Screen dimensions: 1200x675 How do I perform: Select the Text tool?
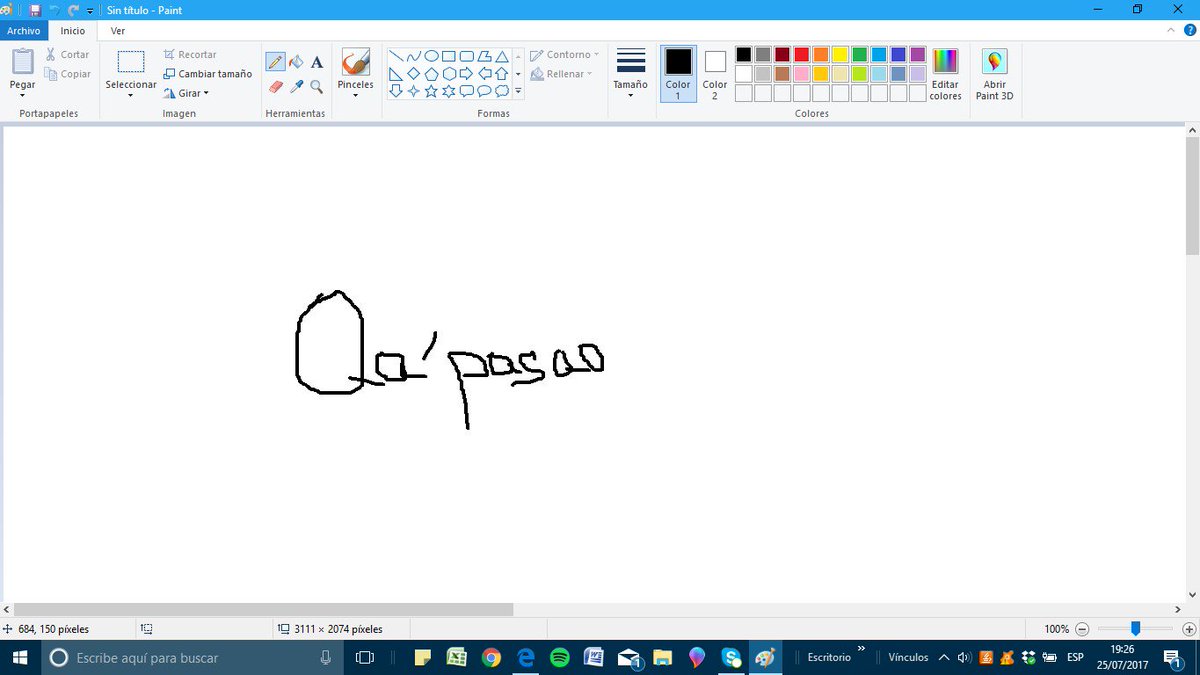317,62
